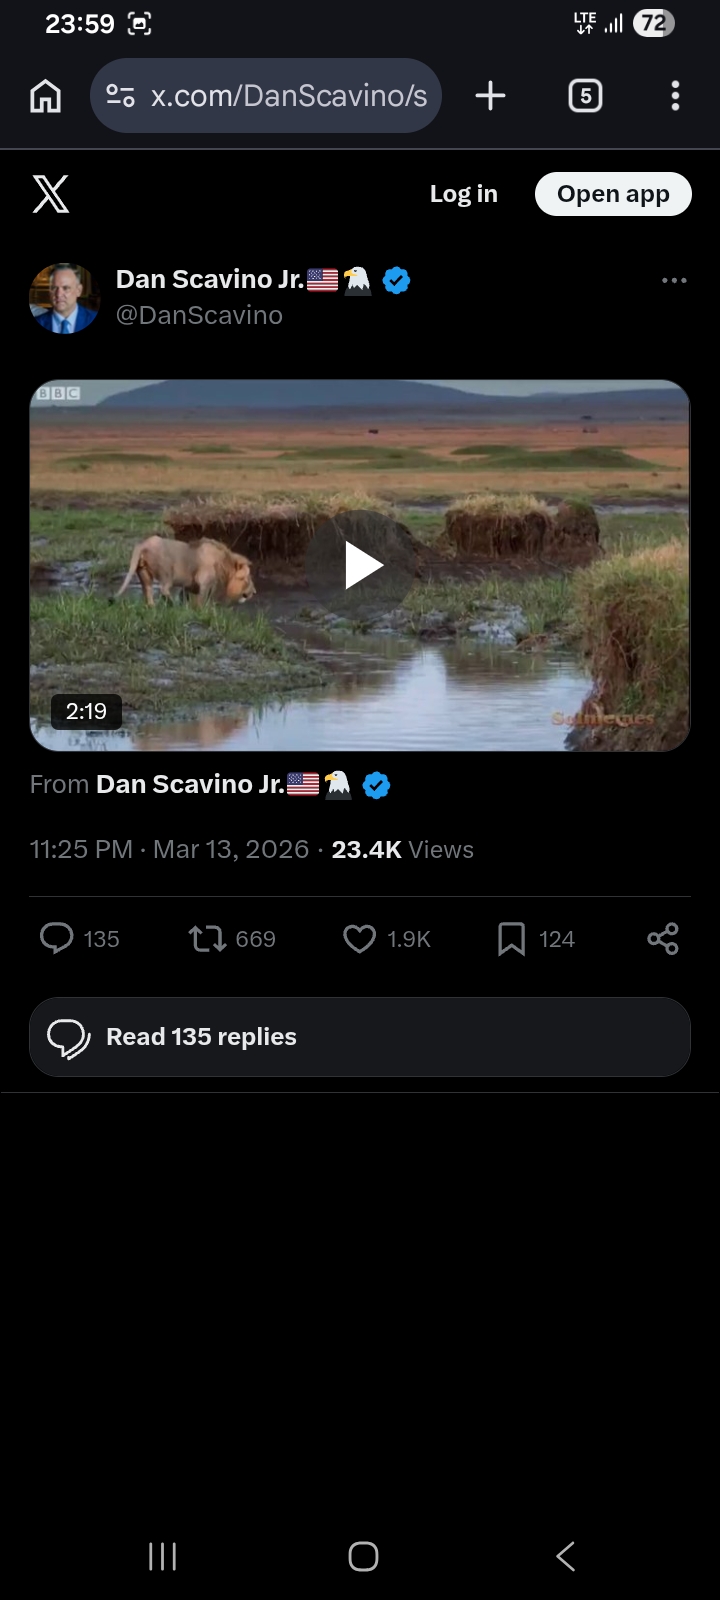Tap the @DanScavino handle
The height and width of the screenshot is (1600, 720).
tap(199, 315)
